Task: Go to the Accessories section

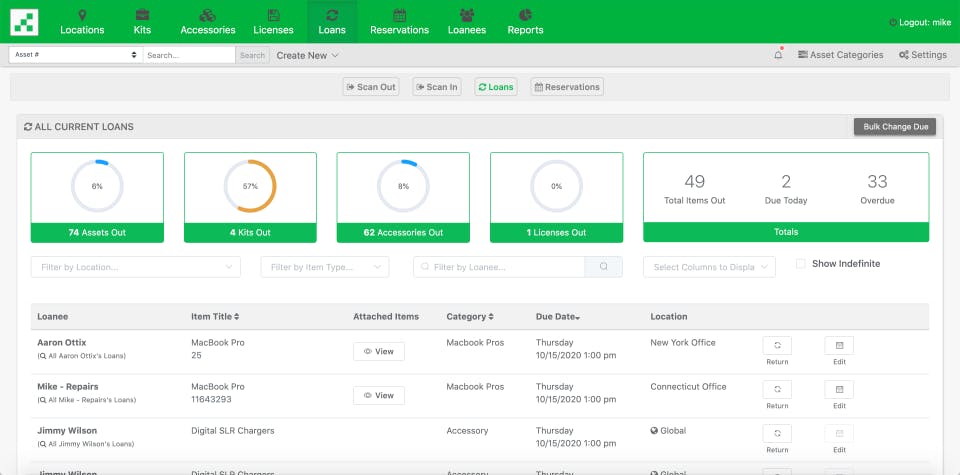Action: pos(208,22)
